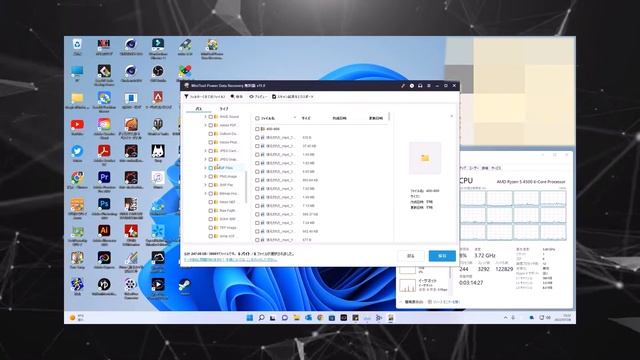Image resolution: width=640 pixels, height=360 pixels.
Task: Click the folder thumbnail in the preview pane
Action: 425,158
